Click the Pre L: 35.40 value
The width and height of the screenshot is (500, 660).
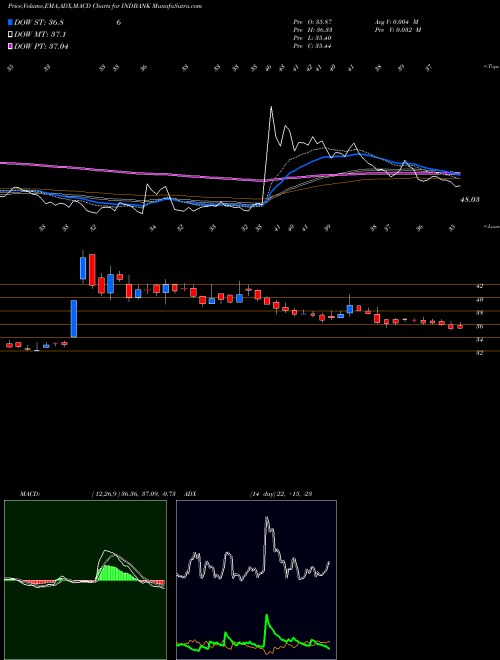313,38
